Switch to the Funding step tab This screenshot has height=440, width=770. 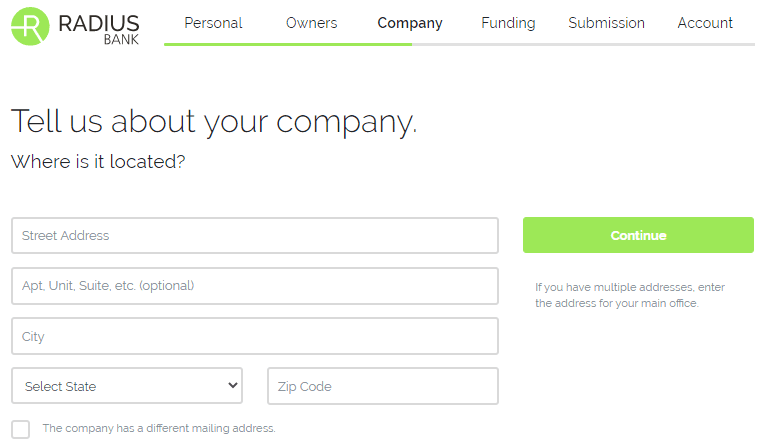click(508, 23)
